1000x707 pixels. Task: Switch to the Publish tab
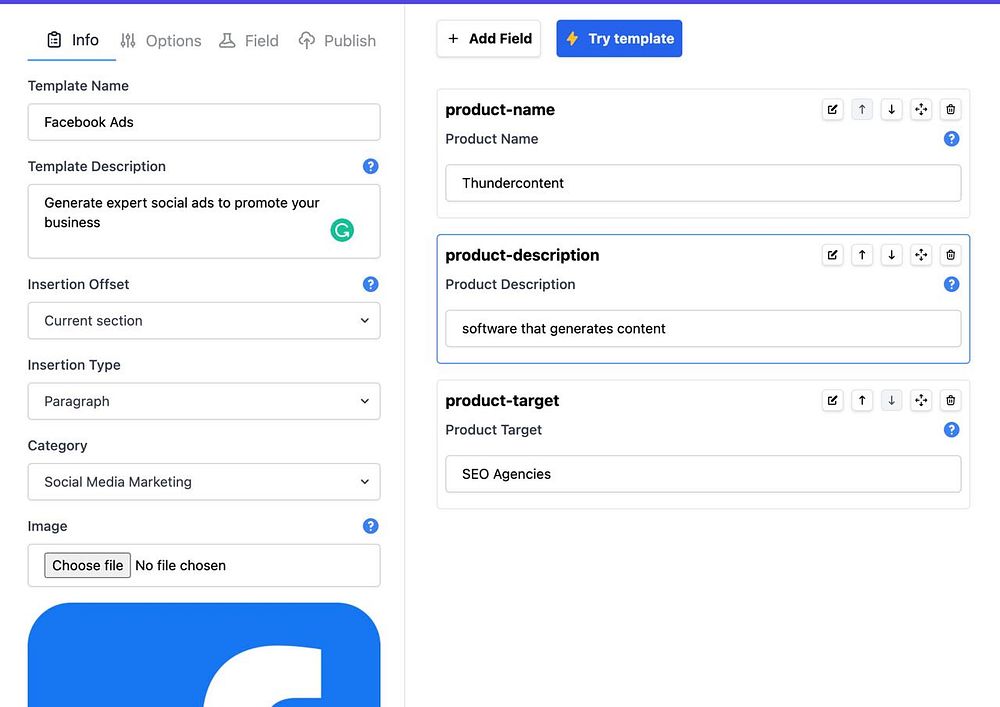pos(337,41)
